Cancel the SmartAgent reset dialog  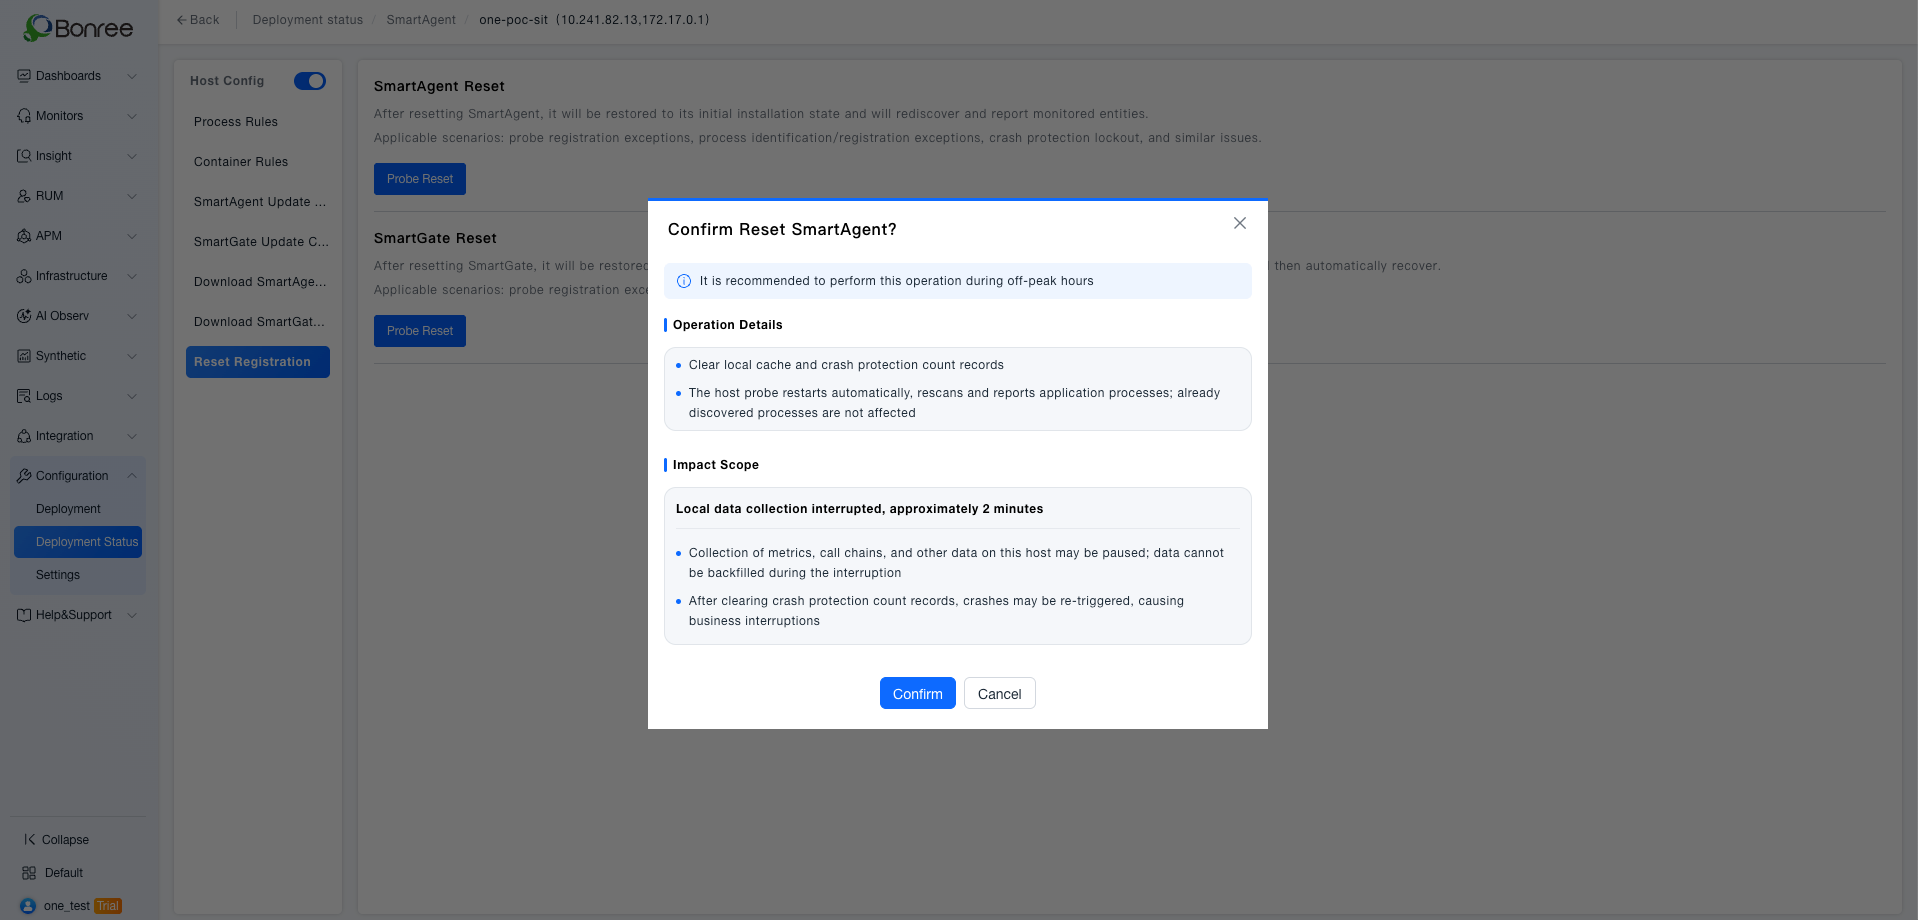point(1000,693)
